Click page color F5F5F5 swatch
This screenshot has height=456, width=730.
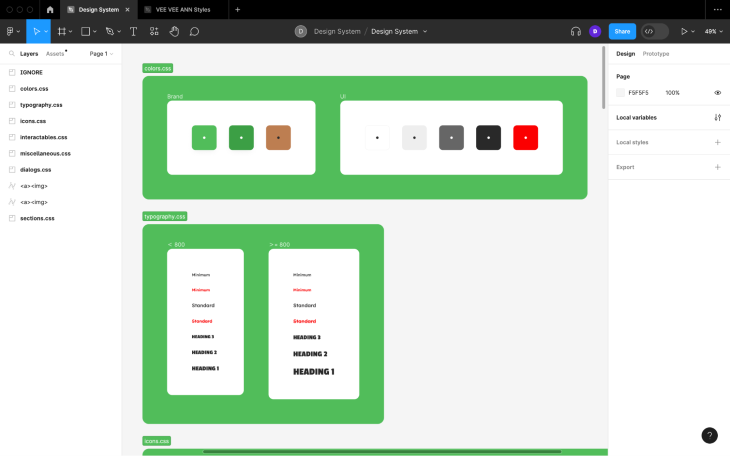(x=620, y=93)
